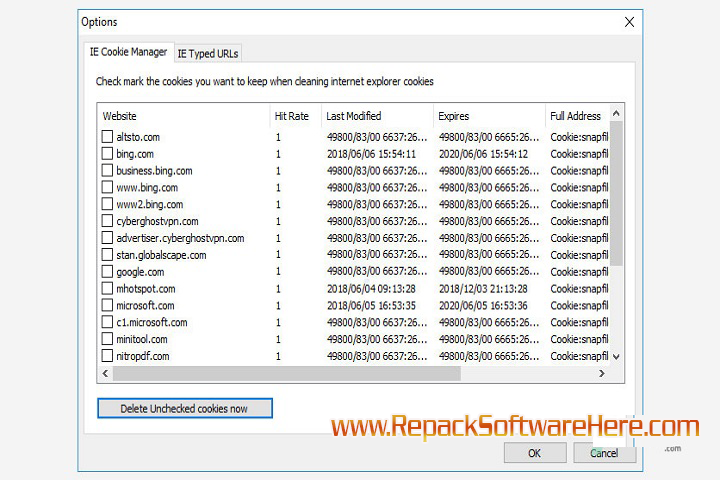Select the nitropdf.com entry
The width and height of the screenshot is (720, 480).
click(143, 356)
